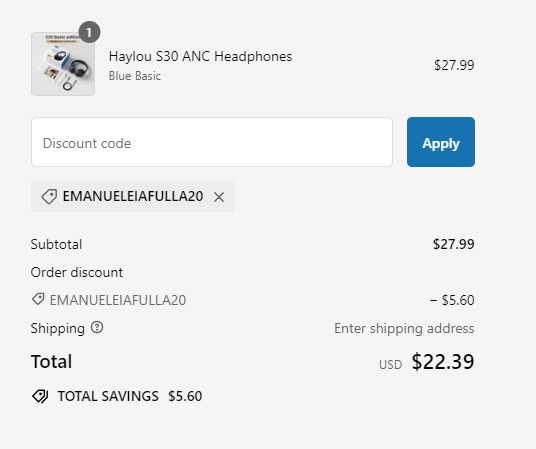This screenshot has width=536, height=449.
Task: Click the quantity badge on the product image
Action: coord(89,32)
